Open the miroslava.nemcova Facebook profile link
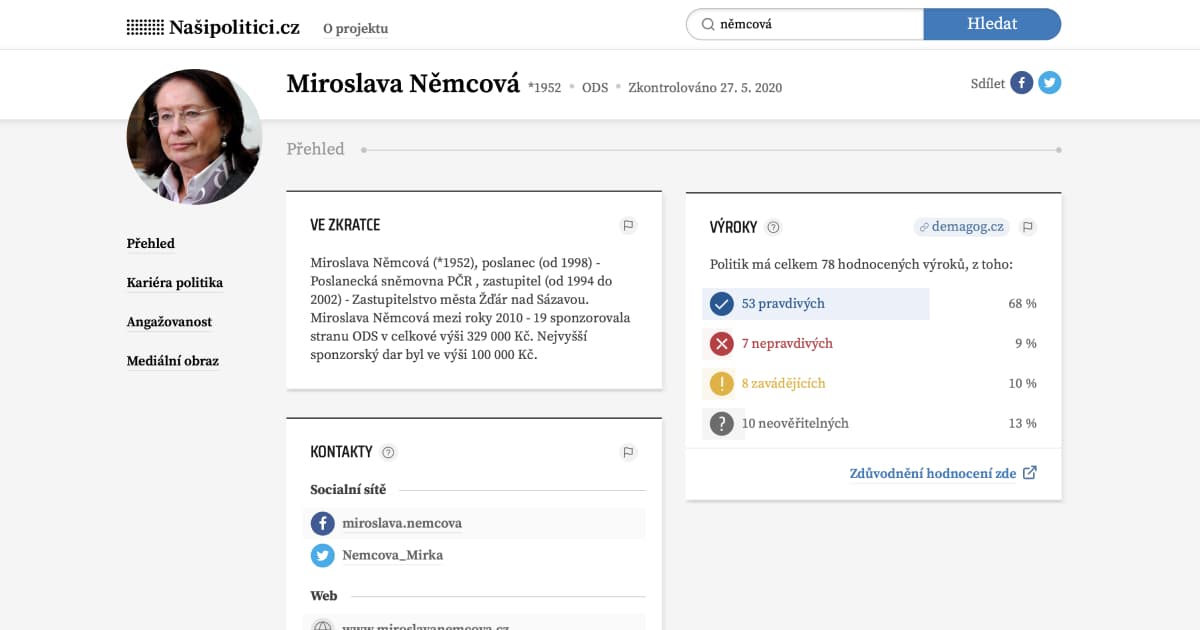This screenshot has width=1200, height=630. tap(401, 523)
